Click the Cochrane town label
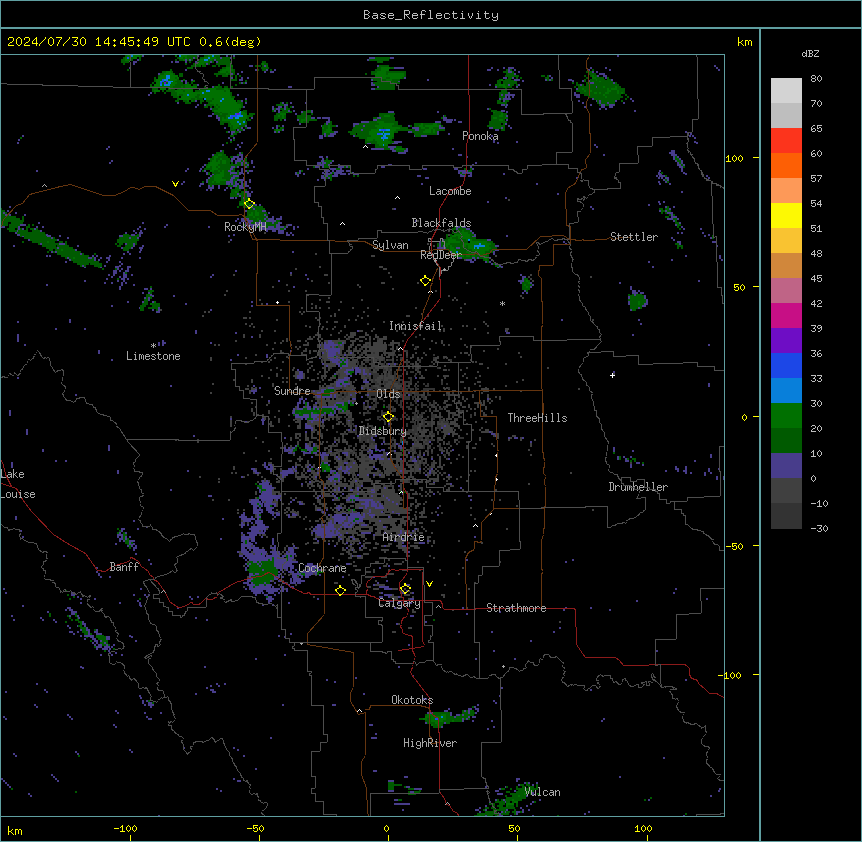 [322, 568]
